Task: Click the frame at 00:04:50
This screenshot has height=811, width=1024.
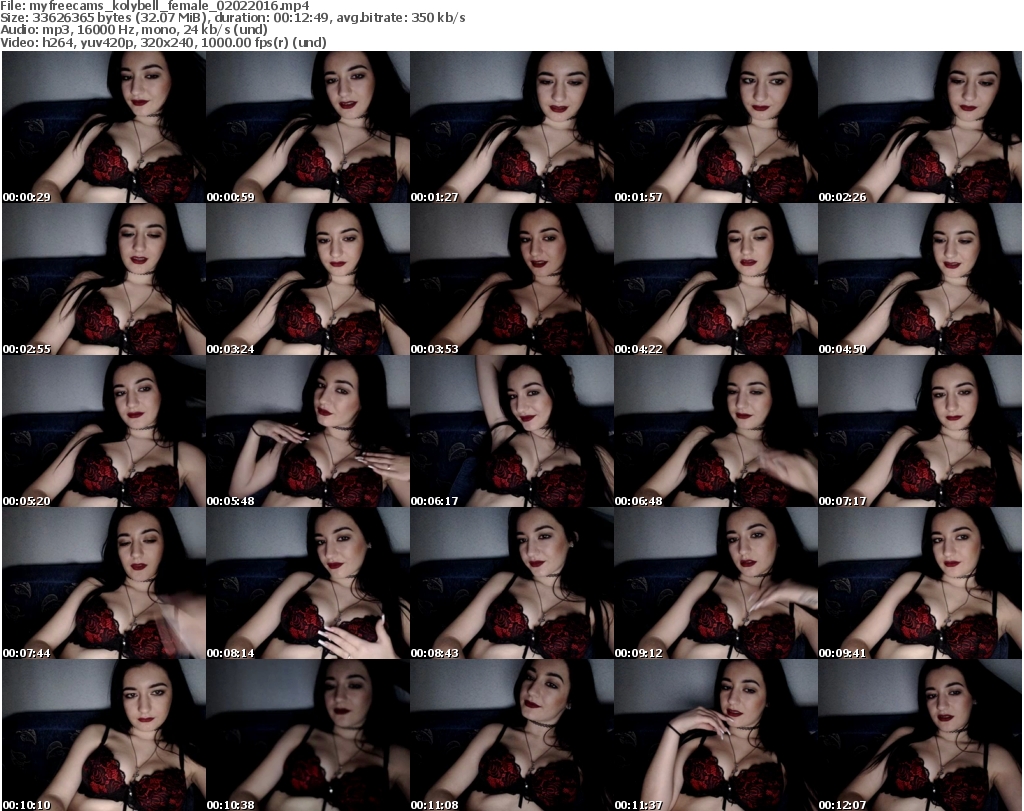Action: tap(920, 279)
